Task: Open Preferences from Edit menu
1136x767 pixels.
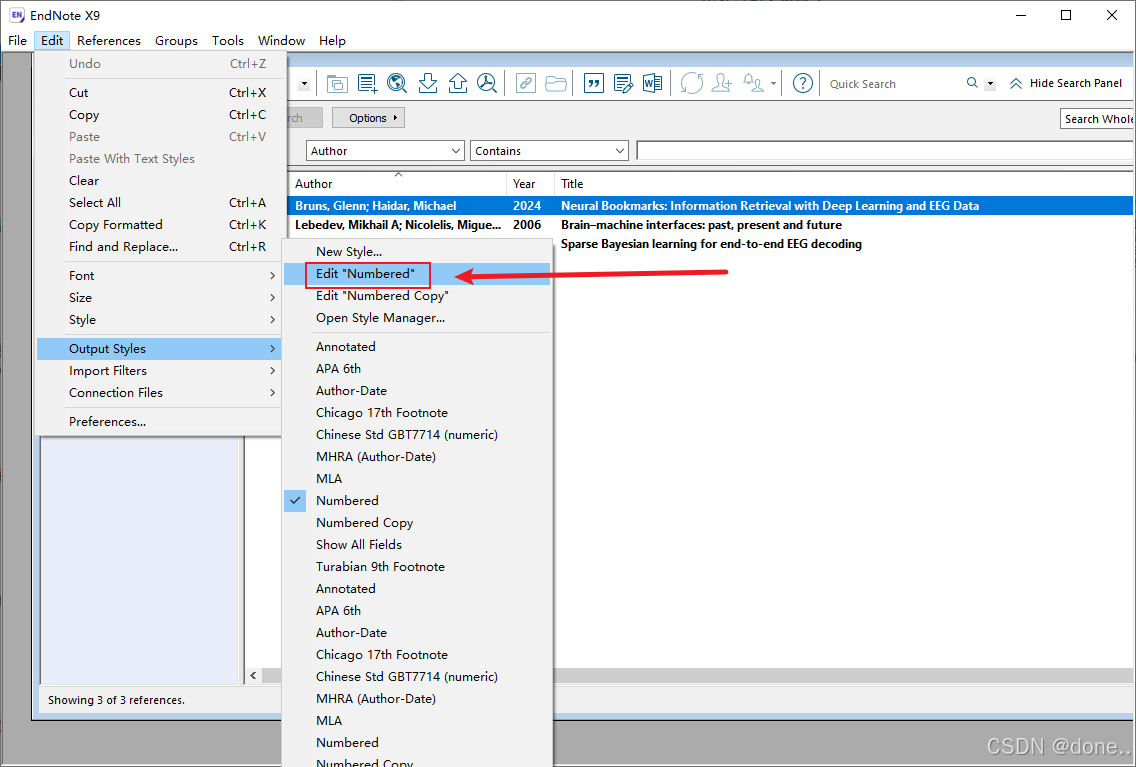Action: pyautogui.click(x=159, y=422)
